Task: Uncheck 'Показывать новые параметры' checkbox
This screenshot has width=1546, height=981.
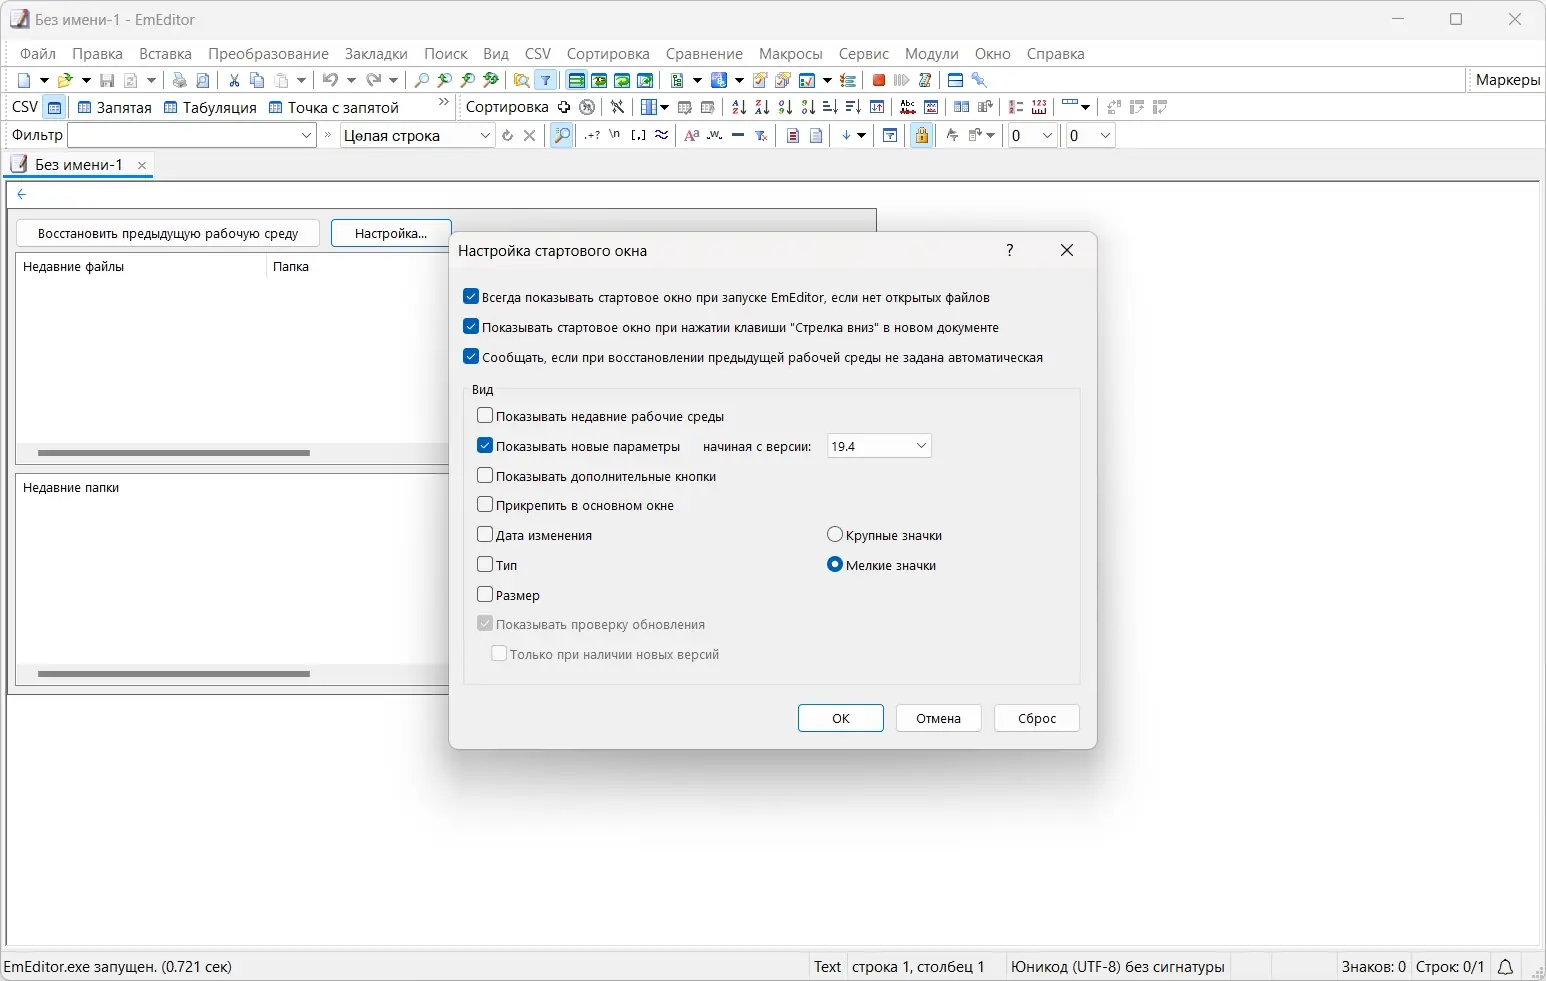Action: pyautogui.click(x=485, y=446)
